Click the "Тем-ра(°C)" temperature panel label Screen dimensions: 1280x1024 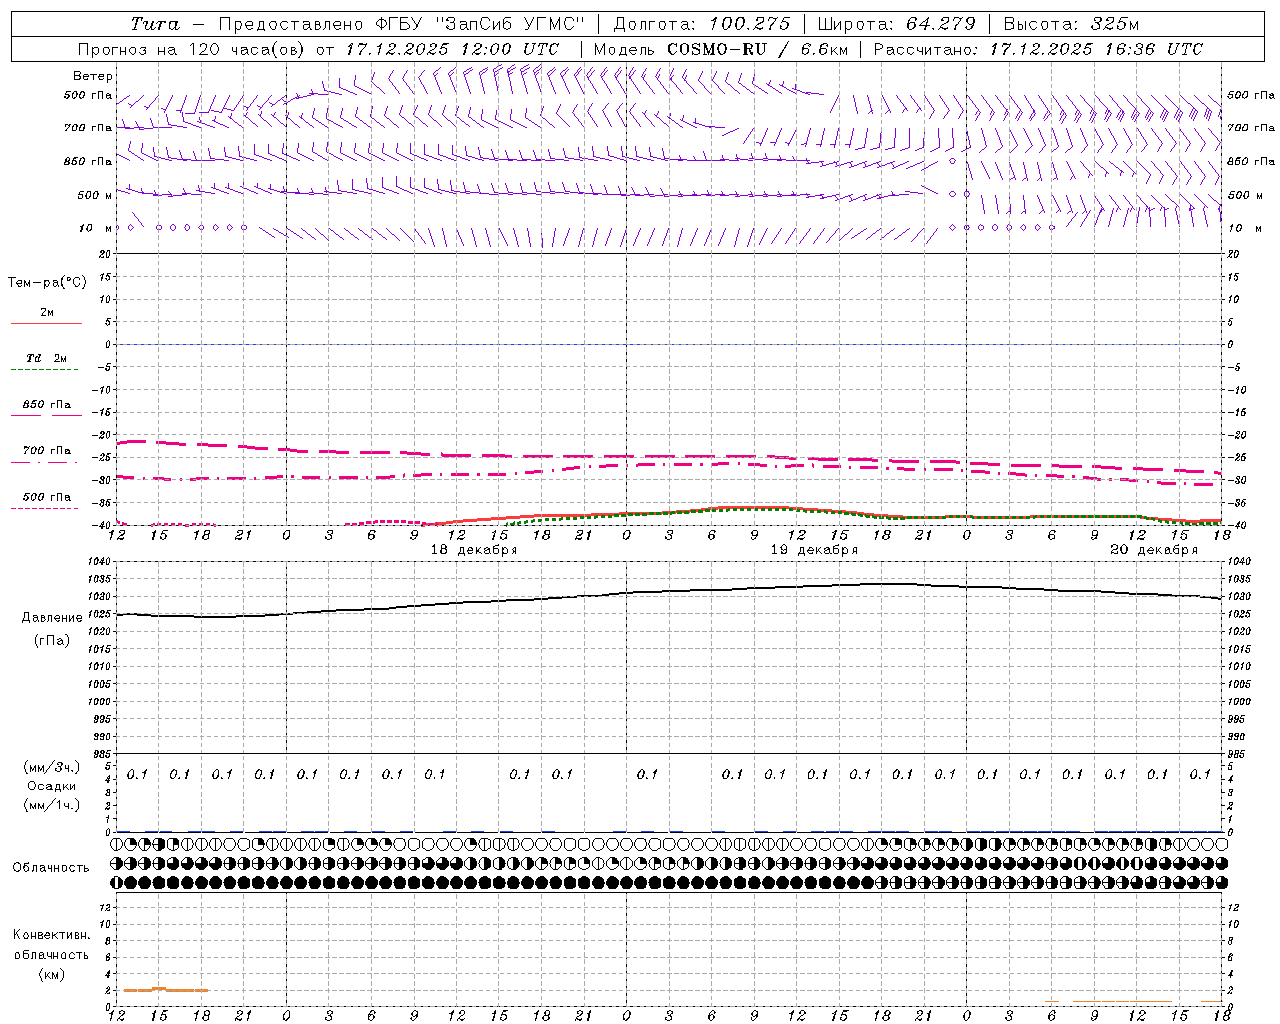(x=47, y=283)
